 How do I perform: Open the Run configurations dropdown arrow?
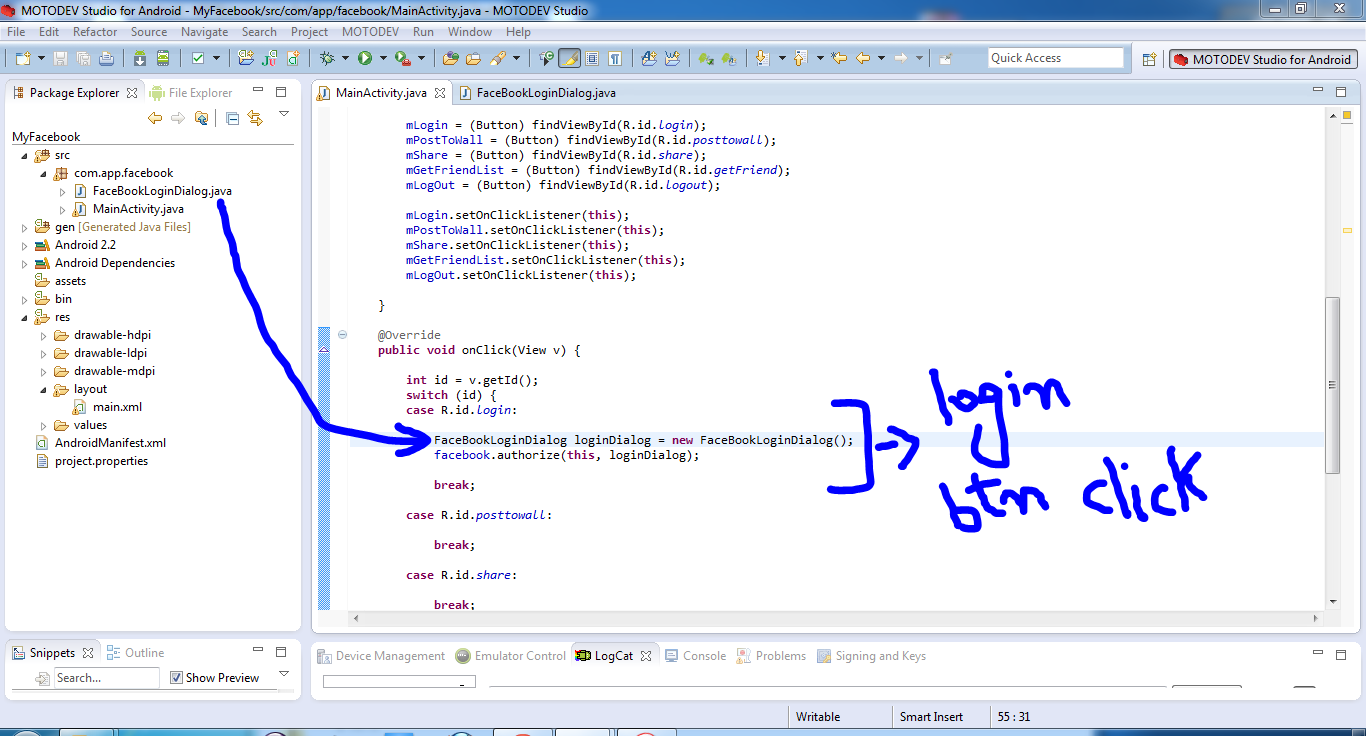[383, 58]
